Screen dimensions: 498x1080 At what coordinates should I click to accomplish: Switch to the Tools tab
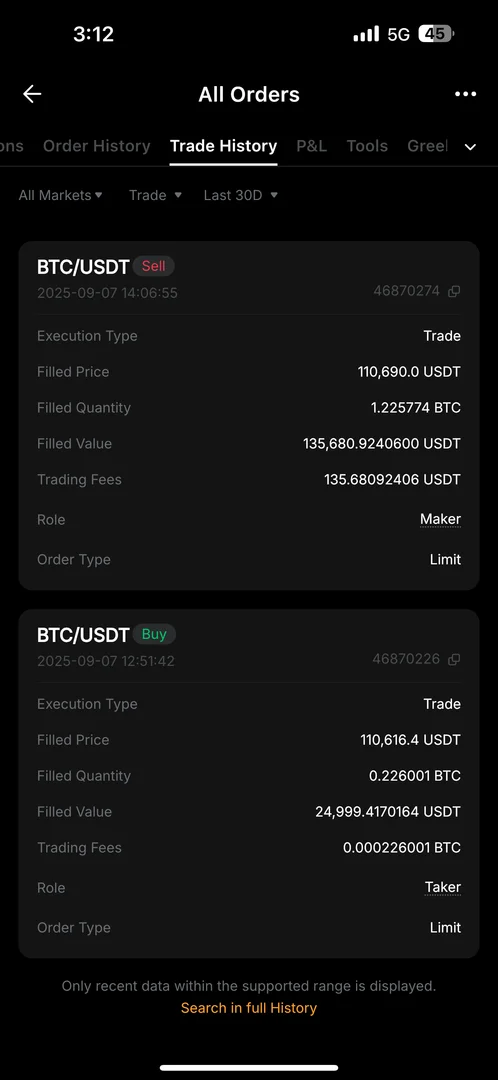(x=367, y=146)
